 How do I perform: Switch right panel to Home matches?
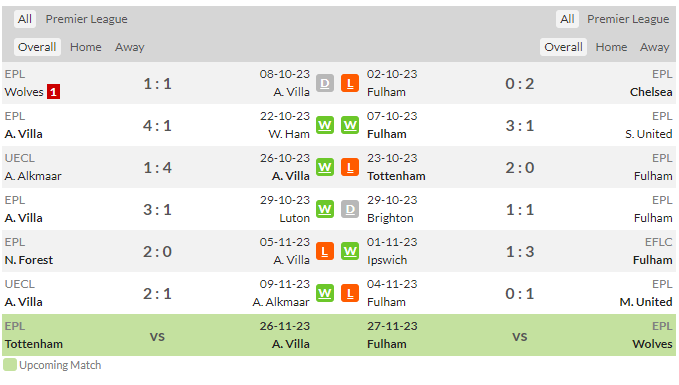(611, 47)
